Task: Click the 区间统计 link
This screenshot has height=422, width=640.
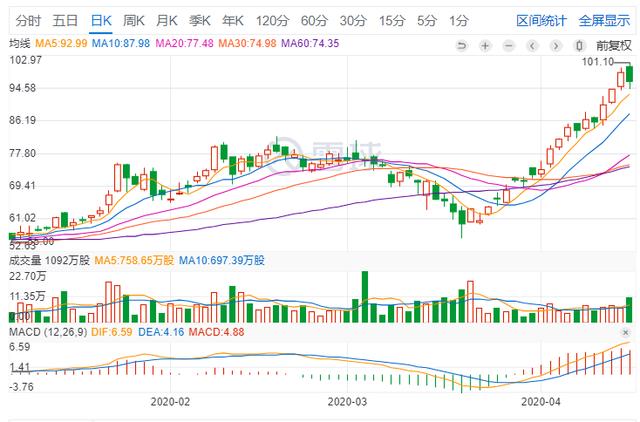Action: [x=541, y=20]
